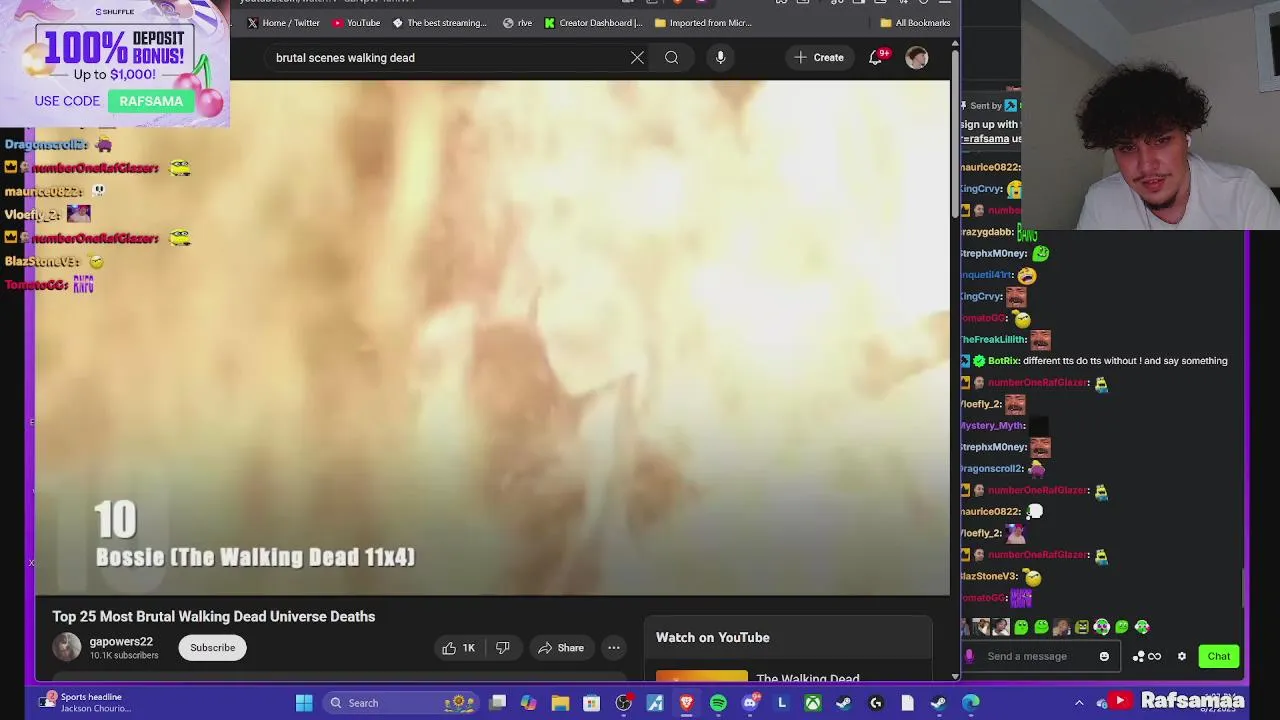Click Watch on YouTube link
Screen dimensions: 1280x720
(713, 638)
